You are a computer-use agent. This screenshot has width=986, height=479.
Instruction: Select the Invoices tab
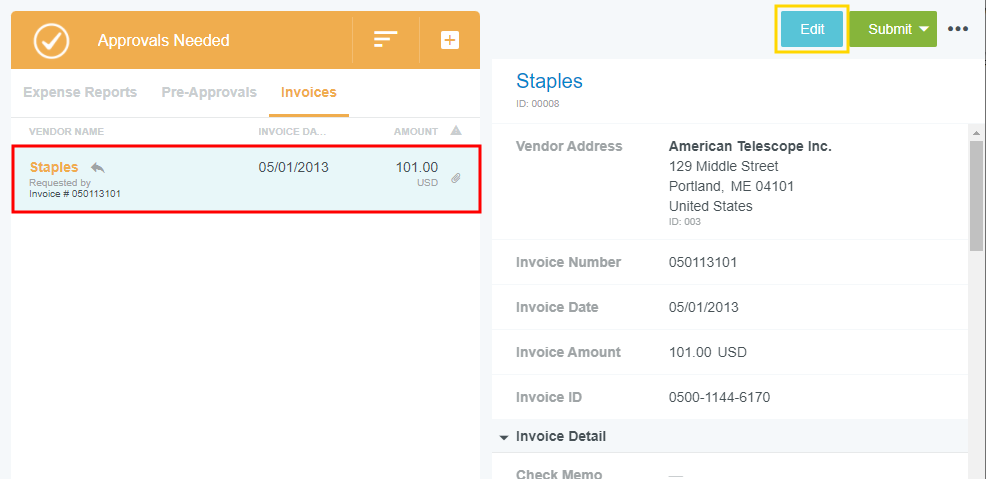308,92
